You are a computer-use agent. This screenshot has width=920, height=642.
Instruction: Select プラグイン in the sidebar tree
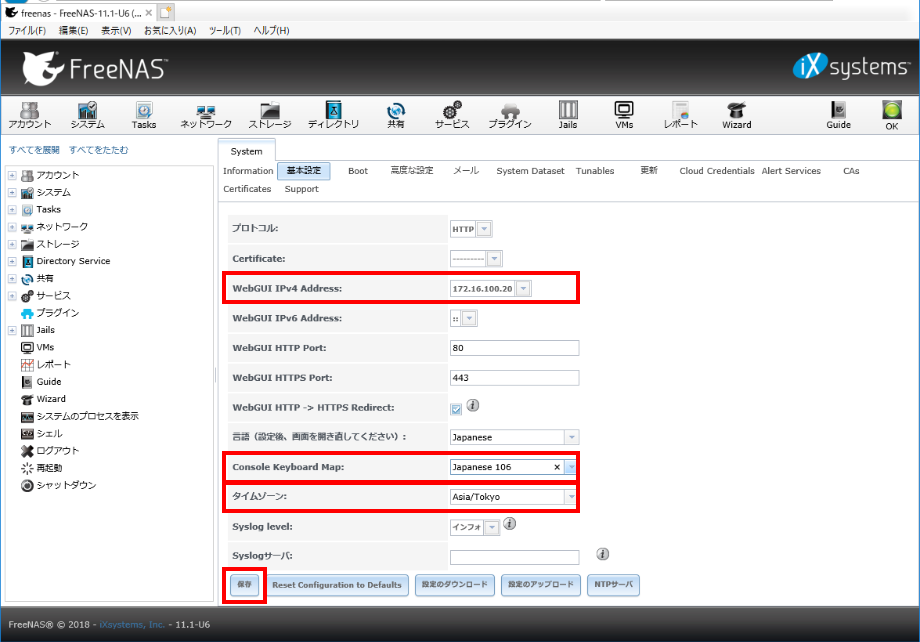pyautogui.click(x=58, y=313)
